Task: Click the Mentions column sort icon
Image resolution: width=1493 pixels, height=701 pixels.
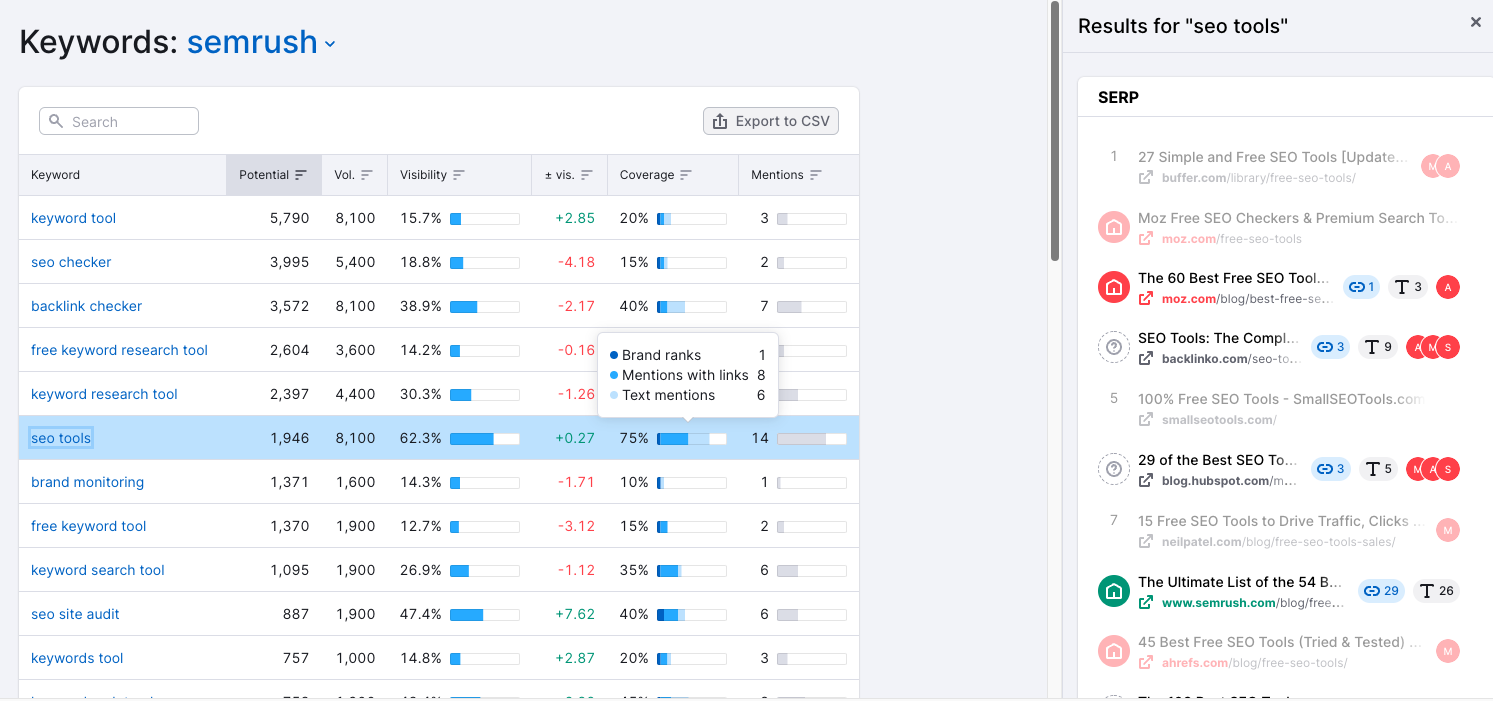Action: coord(816,175)
